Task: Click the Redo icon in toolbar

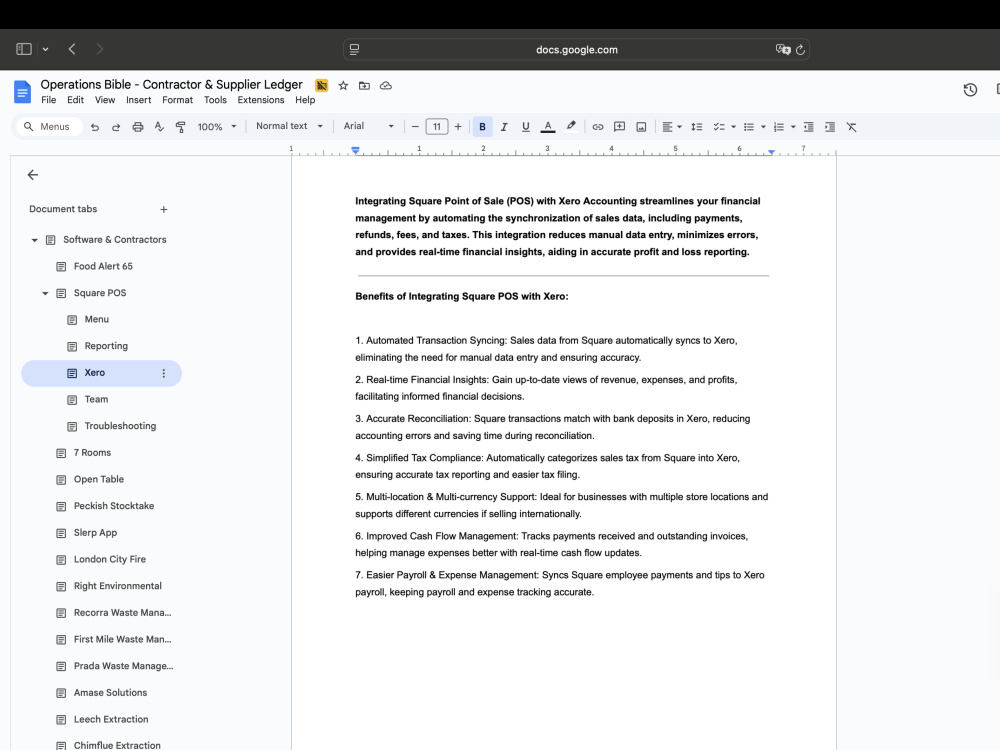Action: pyautogui.click(x=116, y=127)
